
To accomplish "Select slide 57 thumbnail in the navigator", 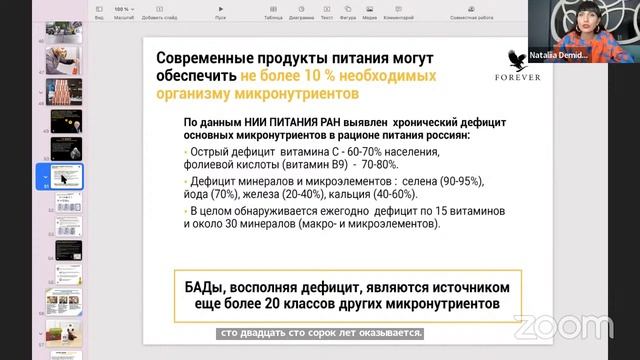I will [x=64, y=333].
